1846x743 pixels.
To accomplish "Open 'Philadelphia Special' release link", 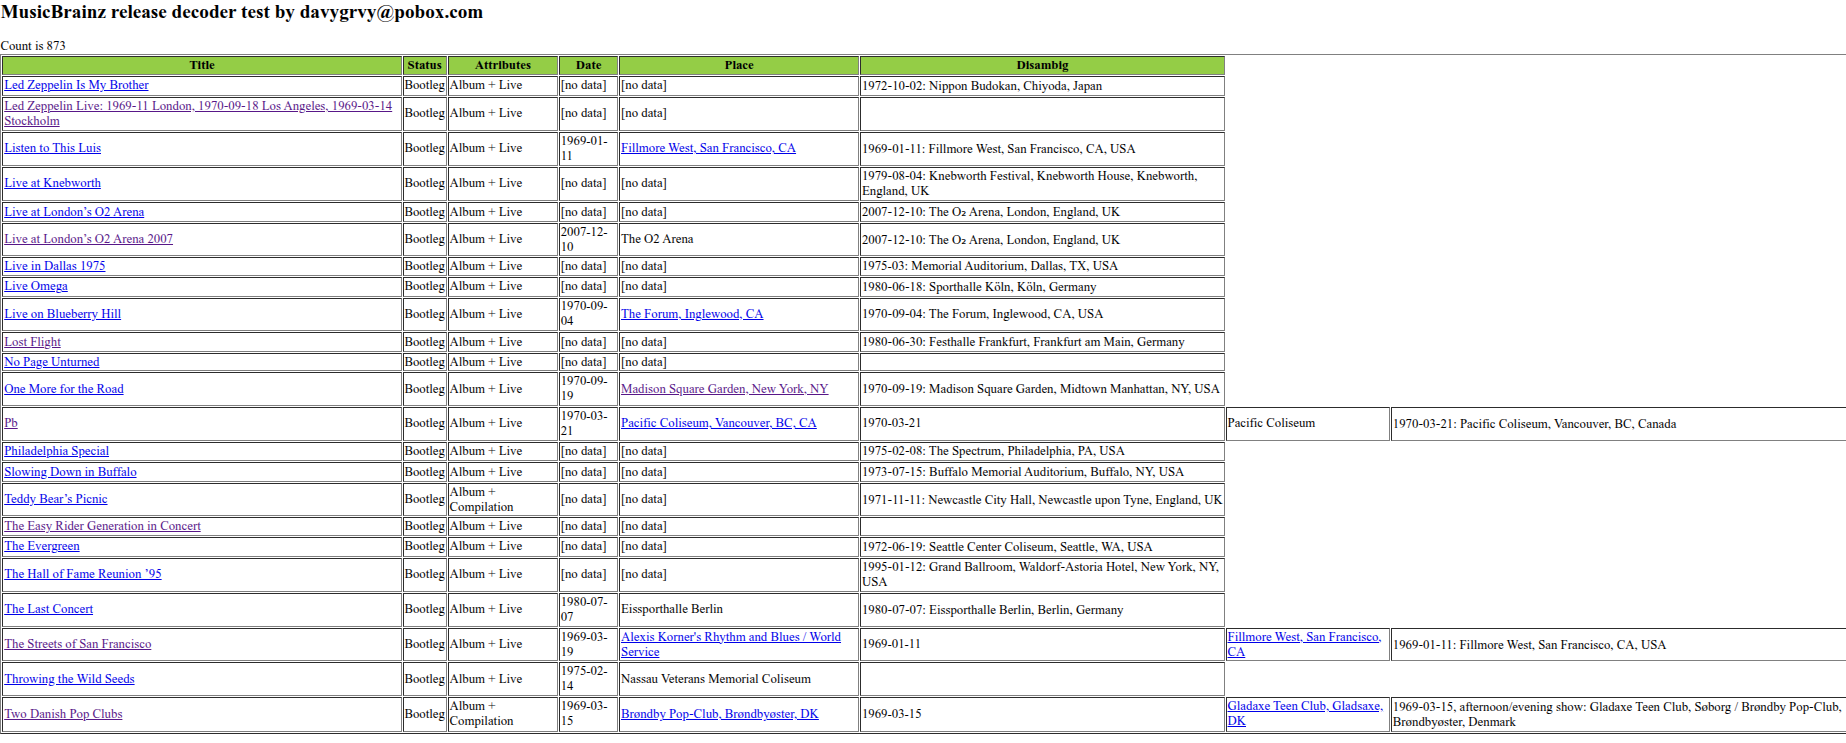I will [57, 451].
